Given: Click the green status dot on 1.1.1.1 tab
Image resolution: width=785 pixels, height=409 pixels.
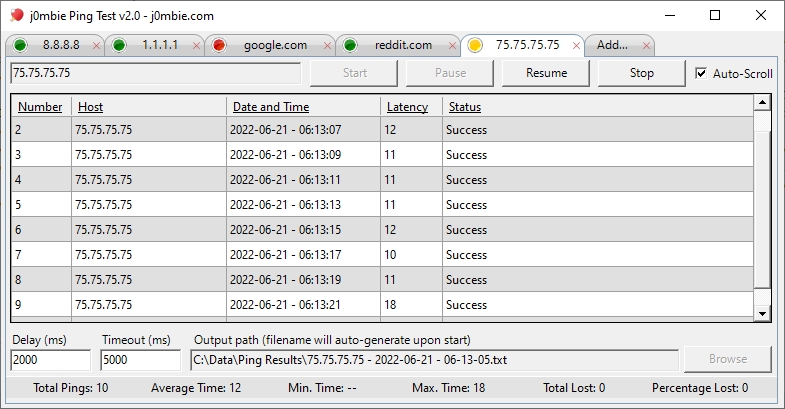Looking at the screenshot, I should (119, 46).
